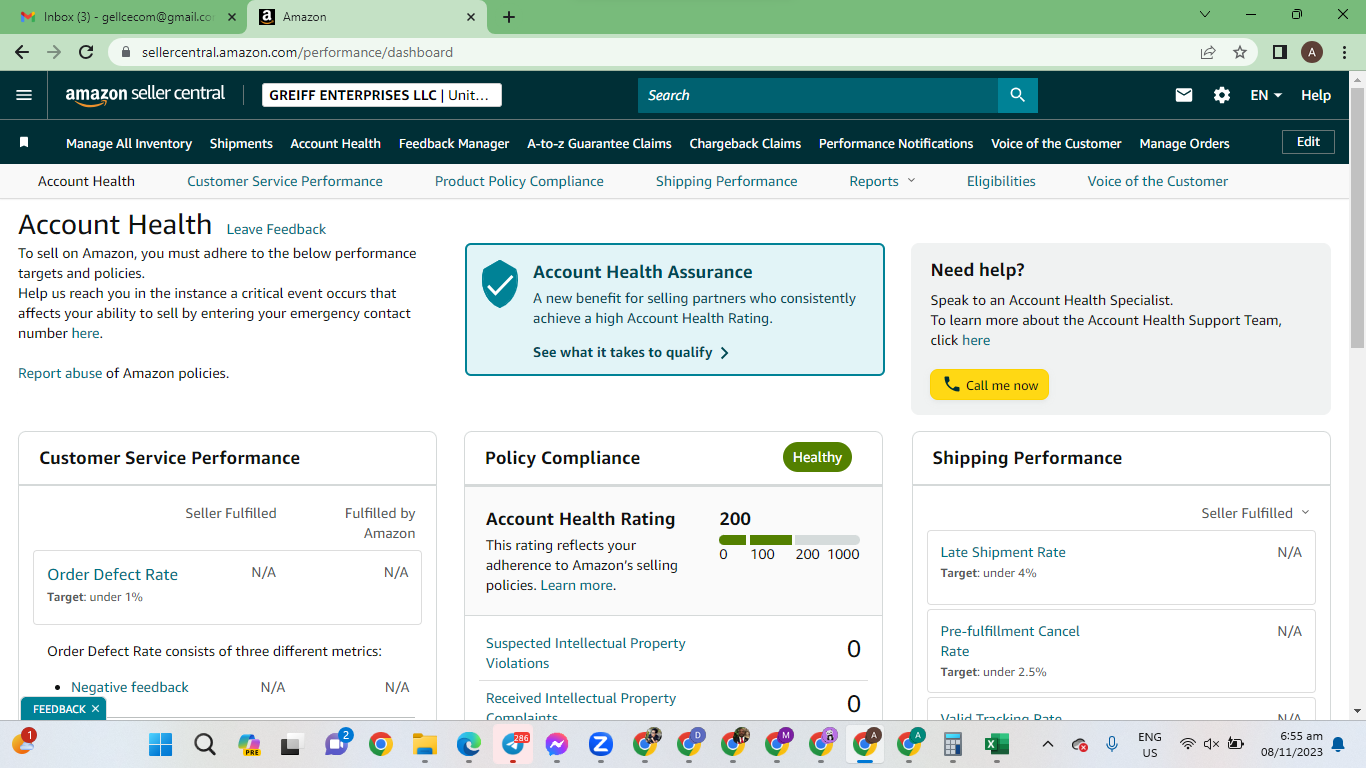Expand the Seller Fulfilled dropdown in Shipping Performance
The height and width of the screenshot is (768, 1366).
click(x=1255, y=513)
